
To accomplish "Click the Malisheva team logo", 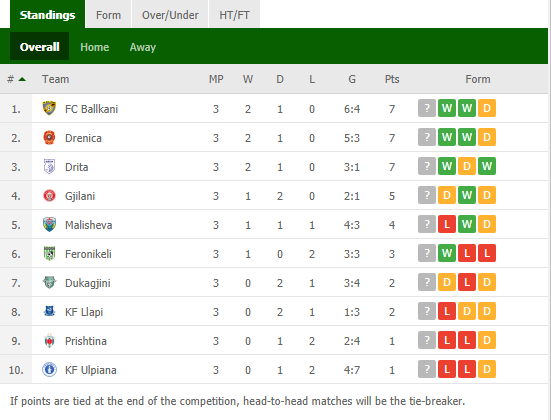I will click(x=49, y=225).
